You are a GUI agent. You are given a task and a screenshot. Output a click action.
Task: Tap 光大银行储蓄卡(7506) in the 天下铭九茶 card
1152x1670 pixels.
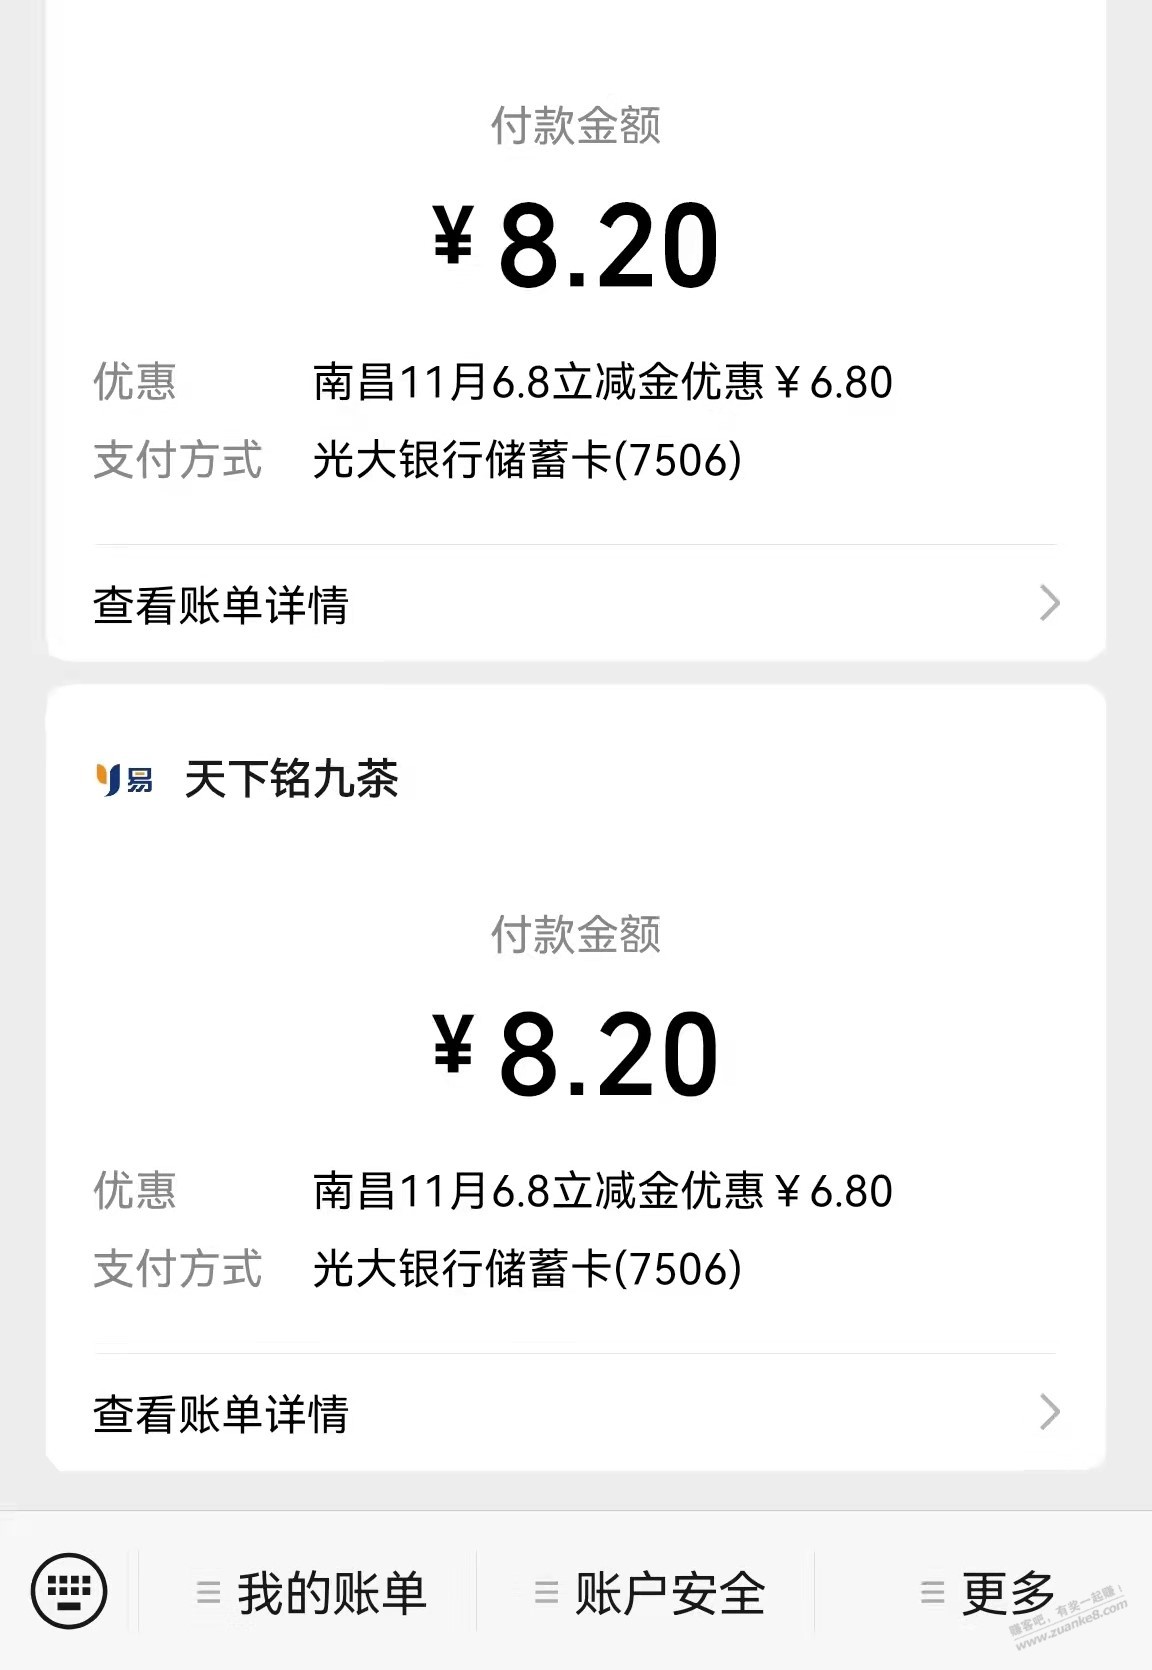[x=527, y=1269]
